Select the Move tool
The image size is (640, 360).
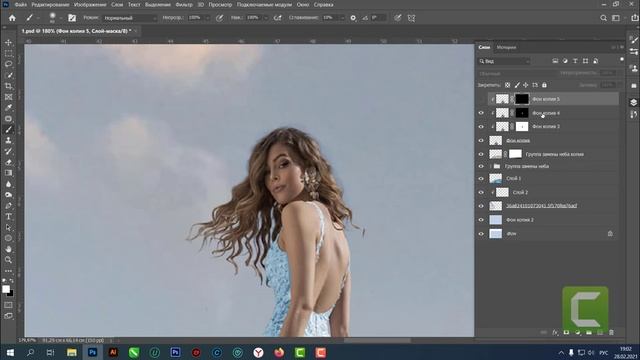(8, 42)
